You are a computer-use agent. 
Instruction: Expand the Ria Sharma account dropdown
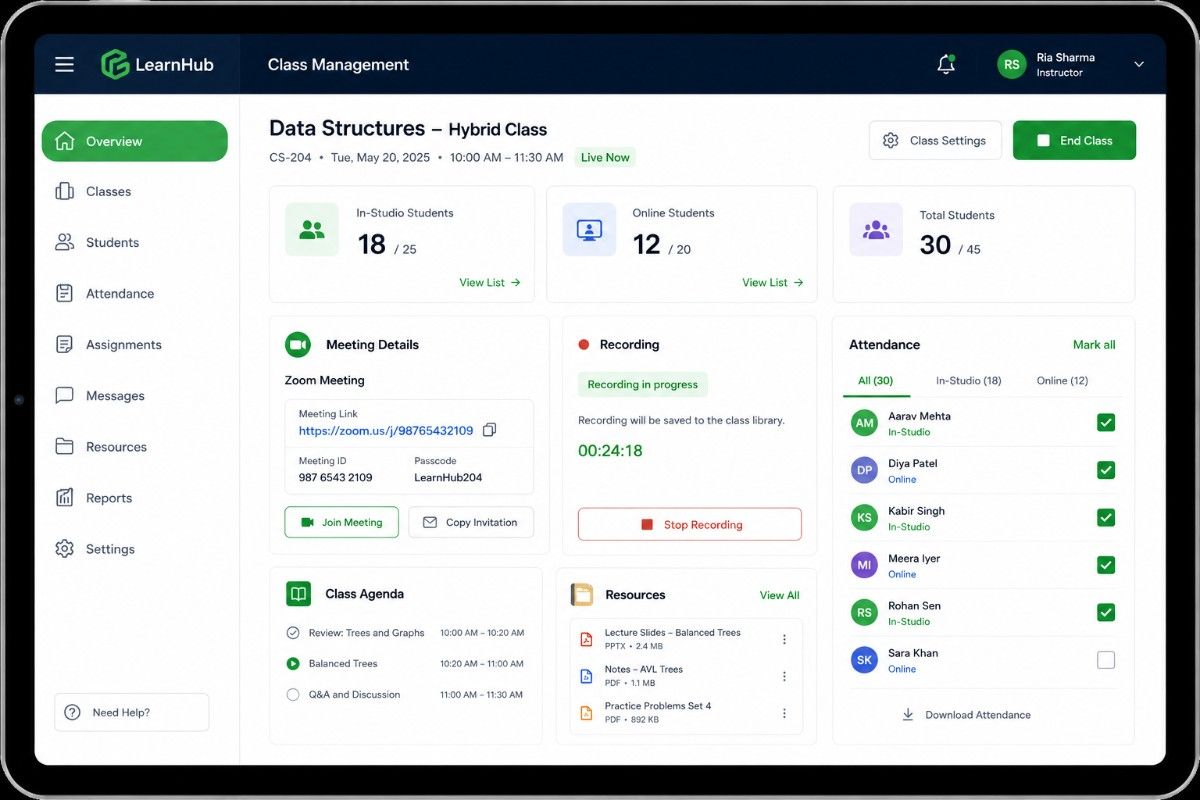(1138, 64)
